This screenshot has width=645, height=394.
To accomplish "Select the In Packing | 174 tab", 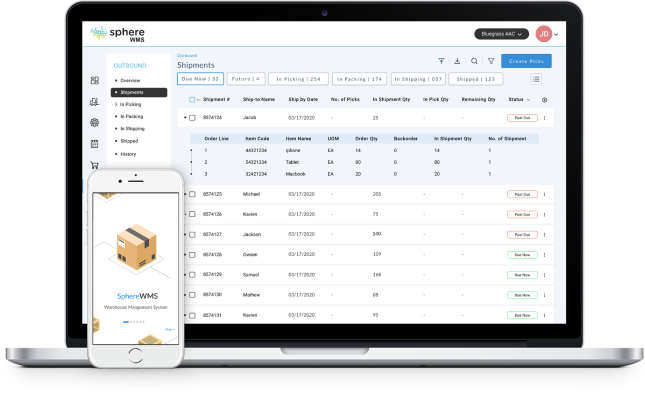I will click(x=359, y=79).
